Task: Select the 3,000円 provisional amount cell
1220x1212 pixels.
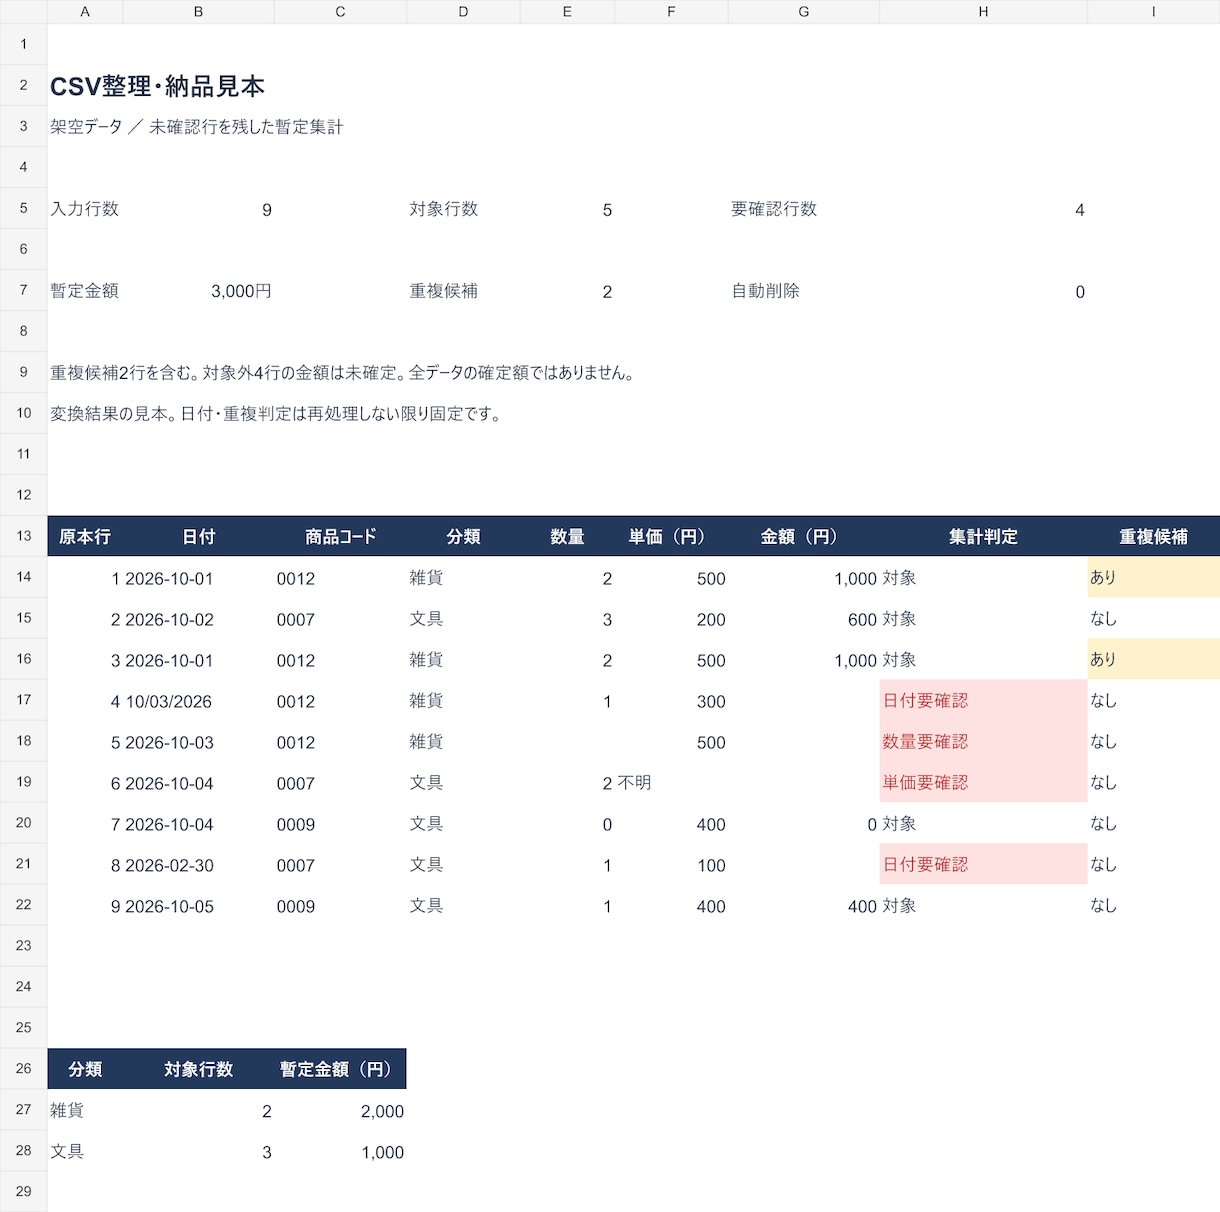Action: [198, 291]
